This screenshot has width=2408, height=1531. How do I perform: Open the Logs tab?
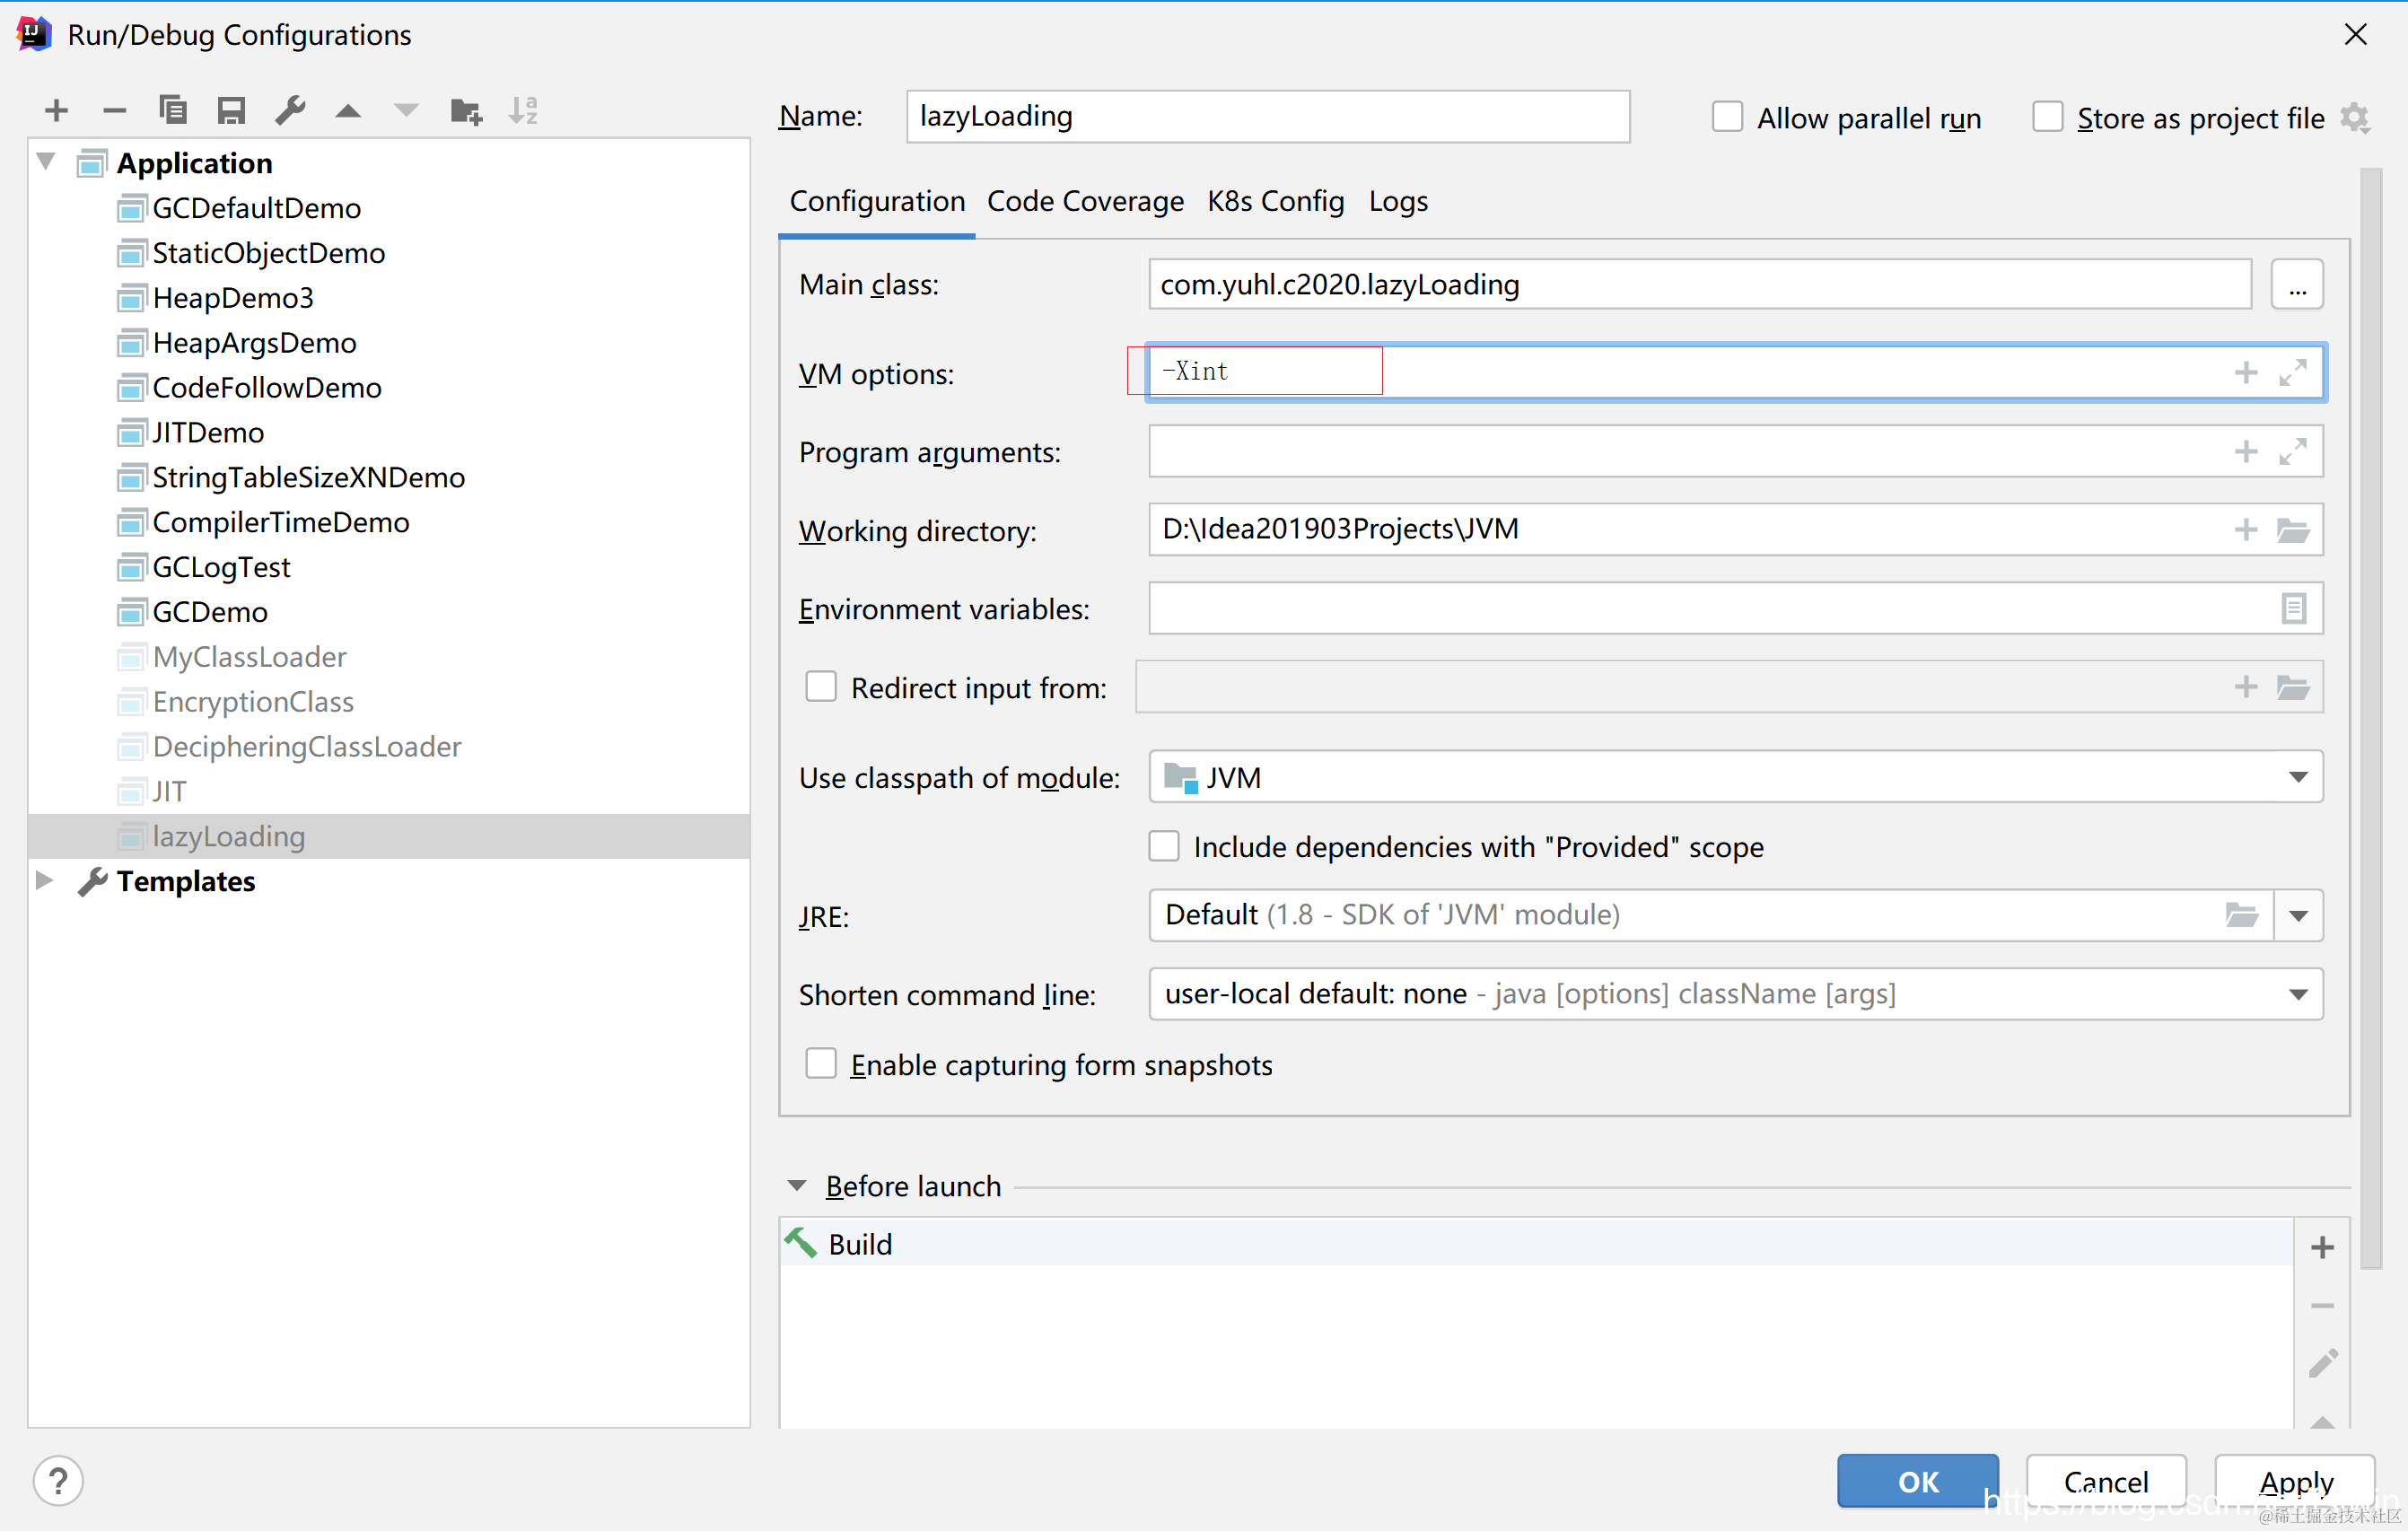tap(1397, 201)
